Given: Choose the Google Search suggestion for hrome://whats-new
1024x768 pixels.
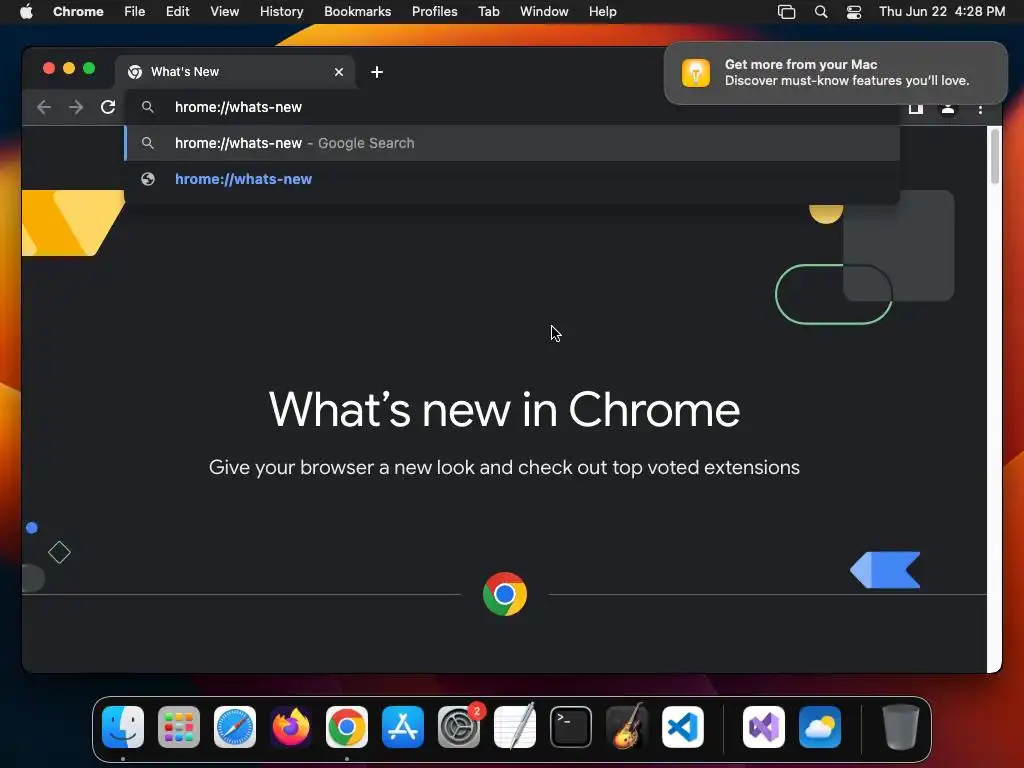Looking at the screenshot, I should [x=512, y=143].
